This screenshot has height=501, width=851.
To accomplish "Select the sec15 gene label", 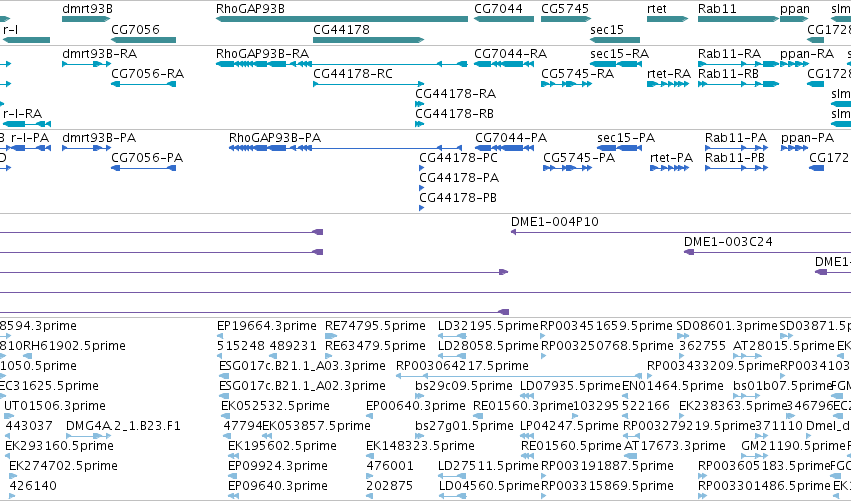I will point(607,29).
